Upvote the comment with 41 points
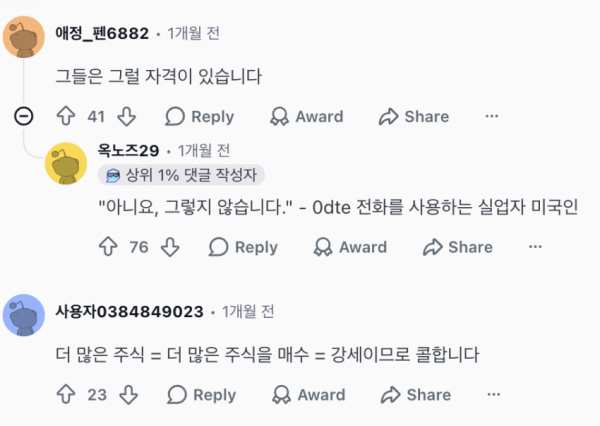 click(x=66, y=116)
